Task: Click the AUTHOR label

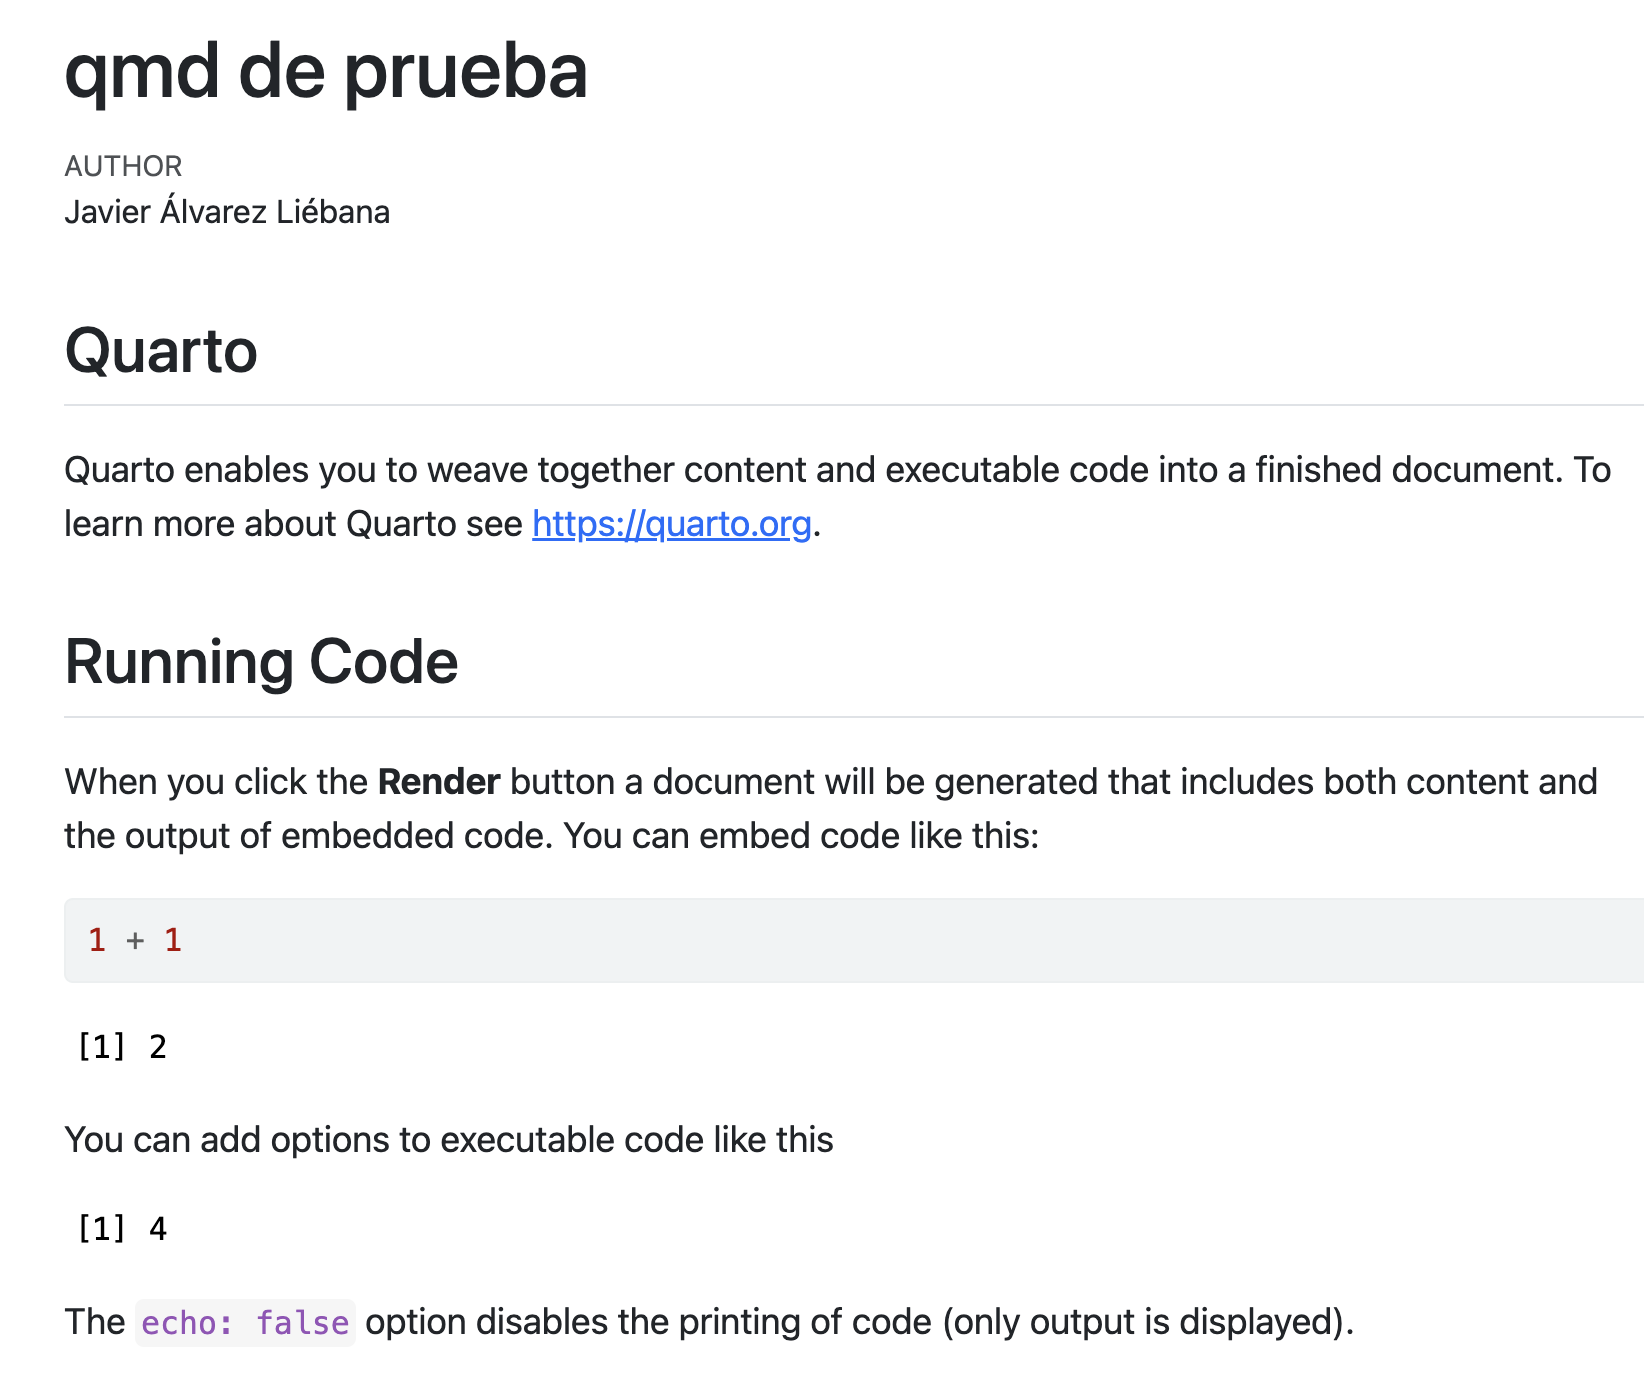Action: click(123, 166)
